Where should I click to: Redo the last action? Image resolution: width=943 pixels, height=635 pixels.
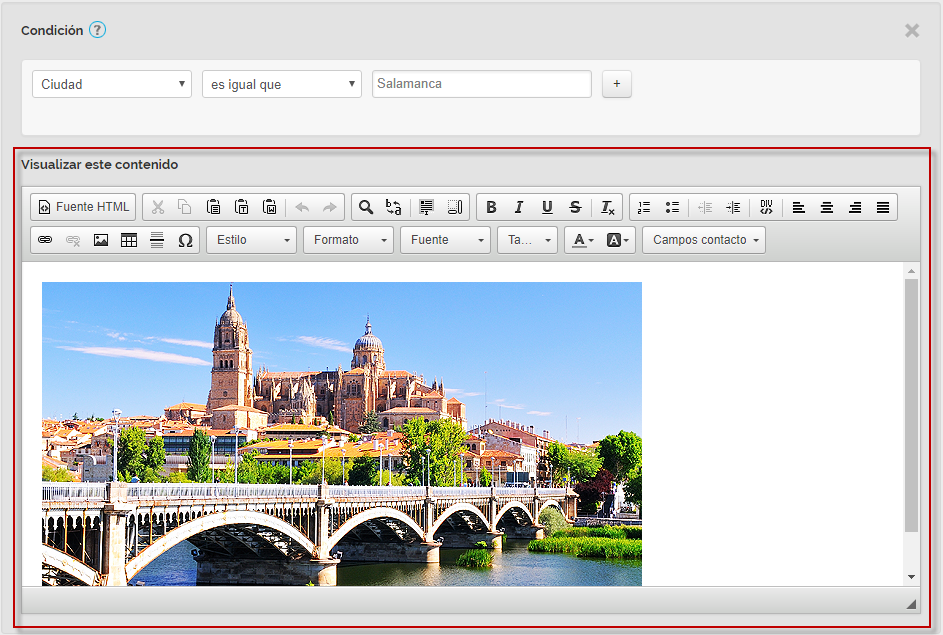[x=330, y=207]
